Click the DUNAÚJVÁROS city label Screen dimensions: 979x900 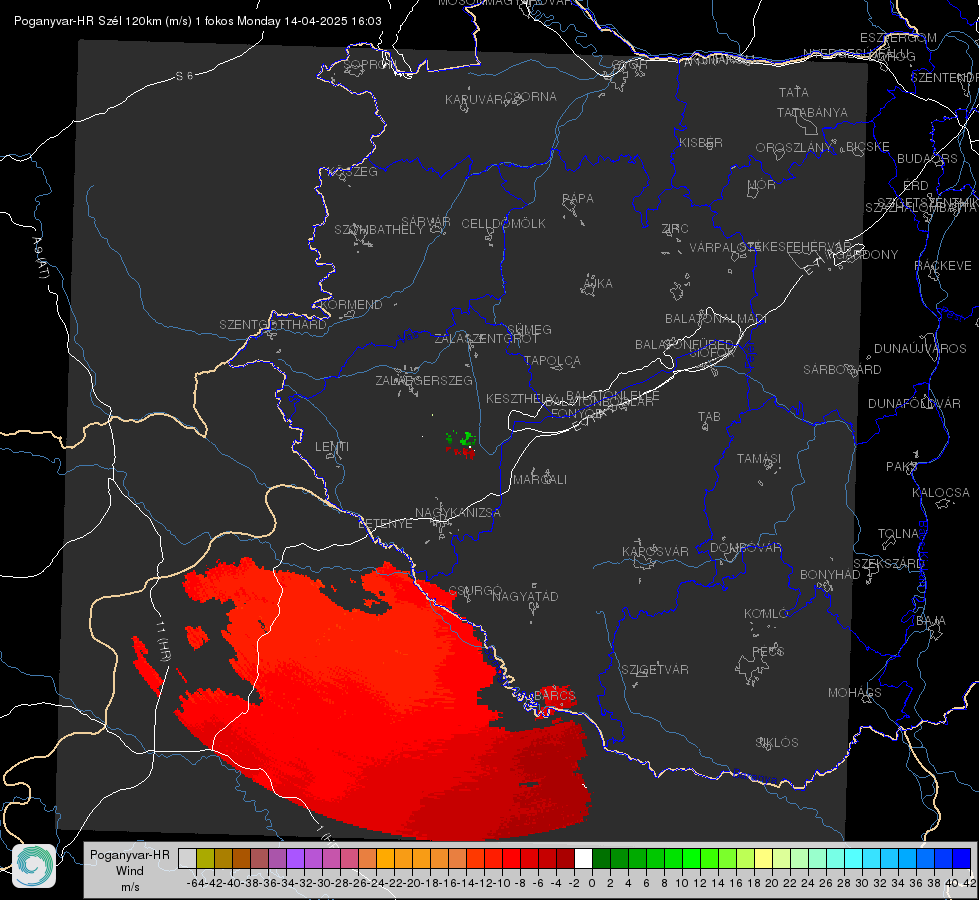[920, 349]
